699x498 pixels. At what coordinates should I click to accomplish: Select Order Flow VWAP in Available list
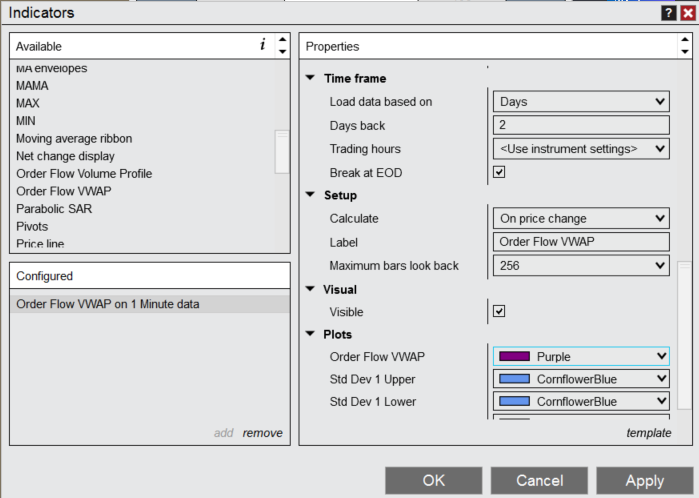64,191
